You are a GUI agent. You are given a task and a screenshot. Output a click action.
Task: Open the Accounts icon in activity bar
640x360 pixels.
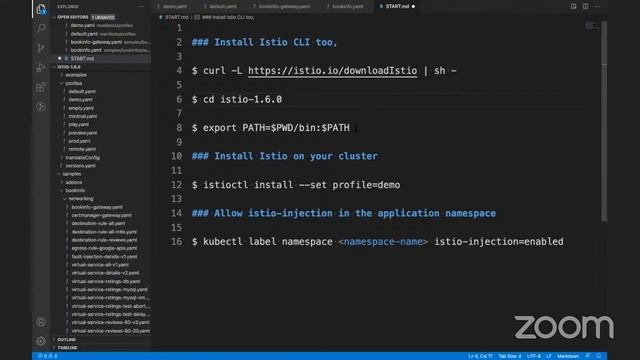[x=41, y=322]
